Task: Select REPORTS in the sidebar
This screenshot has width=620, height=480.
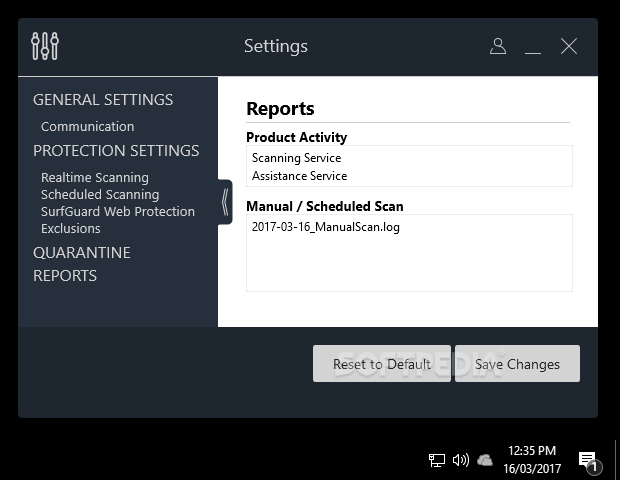Action: coord(65,276)
